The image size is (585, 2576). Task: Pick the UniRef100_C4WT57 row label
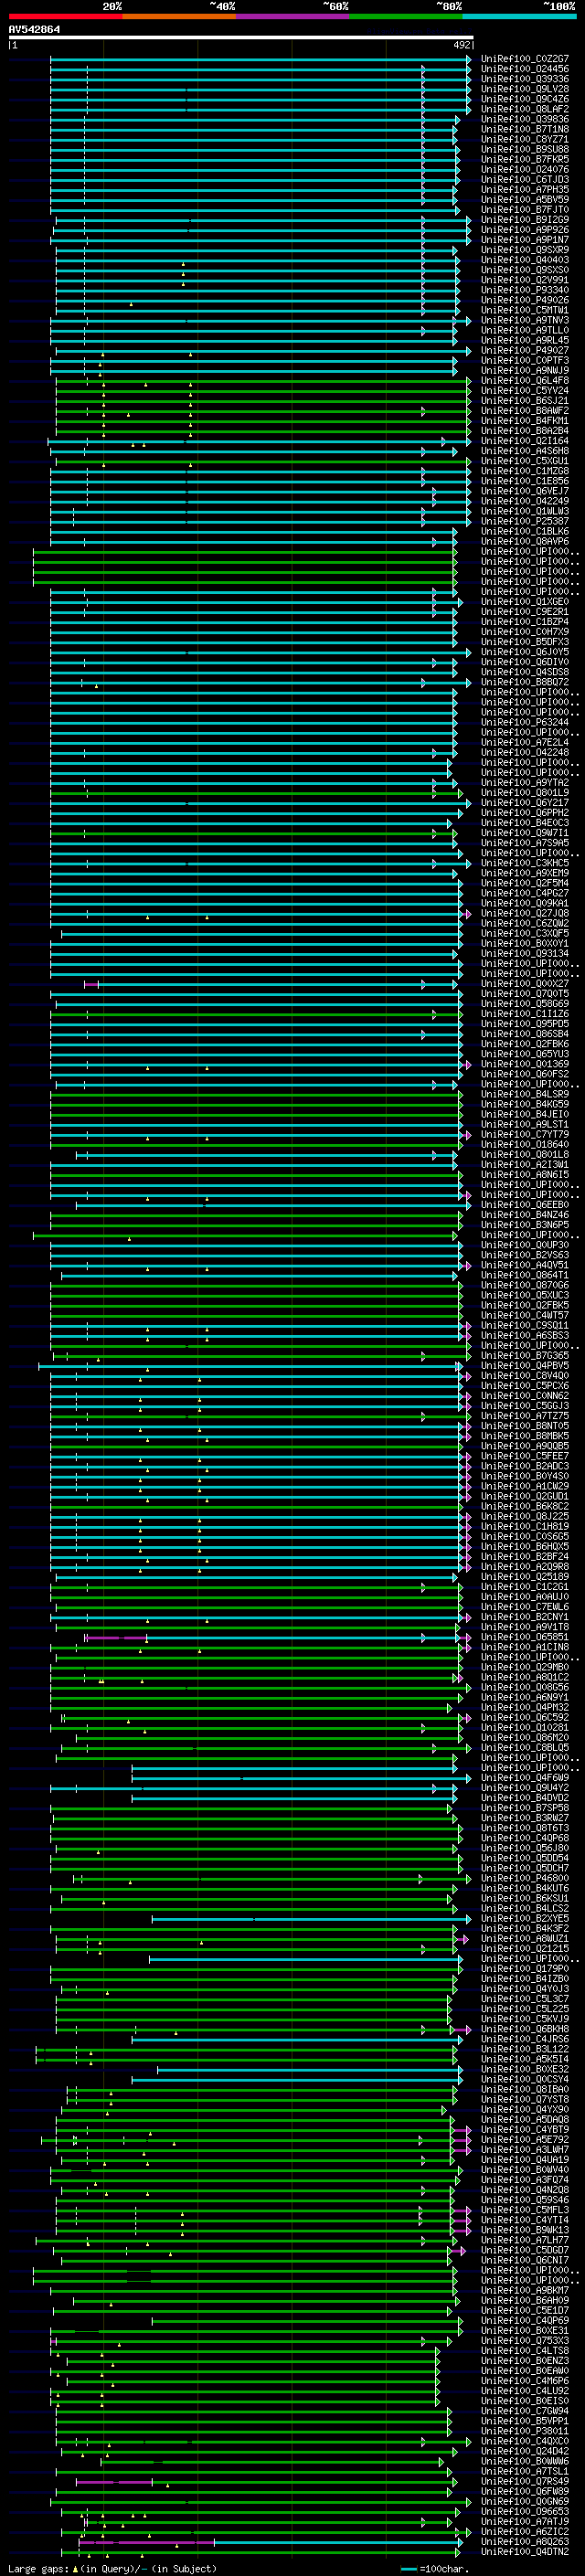pyautogui.click(x=525, y=1315)
